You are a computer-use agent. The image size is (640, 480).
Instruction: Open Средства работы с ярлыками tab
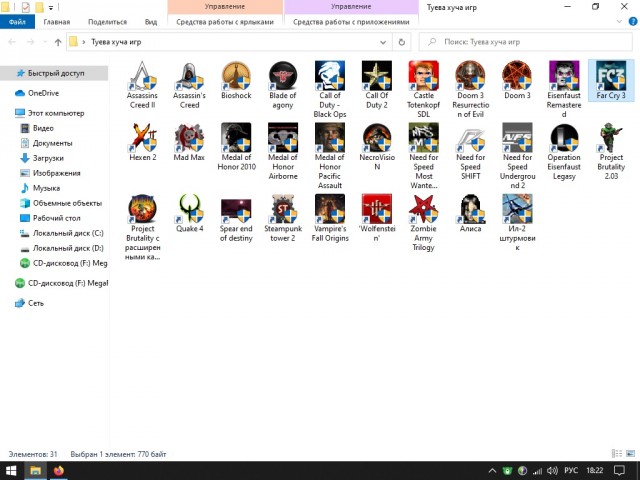[225, 22]
